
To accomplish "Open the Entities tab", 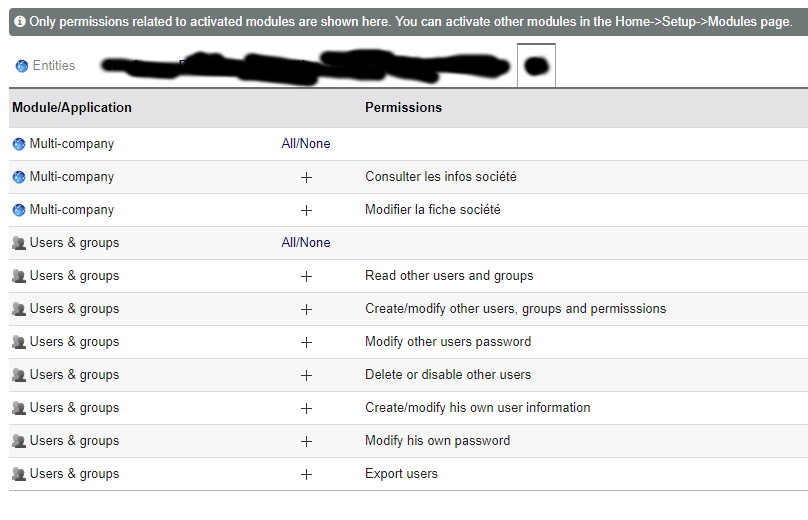I will click(x=54, y=66).
